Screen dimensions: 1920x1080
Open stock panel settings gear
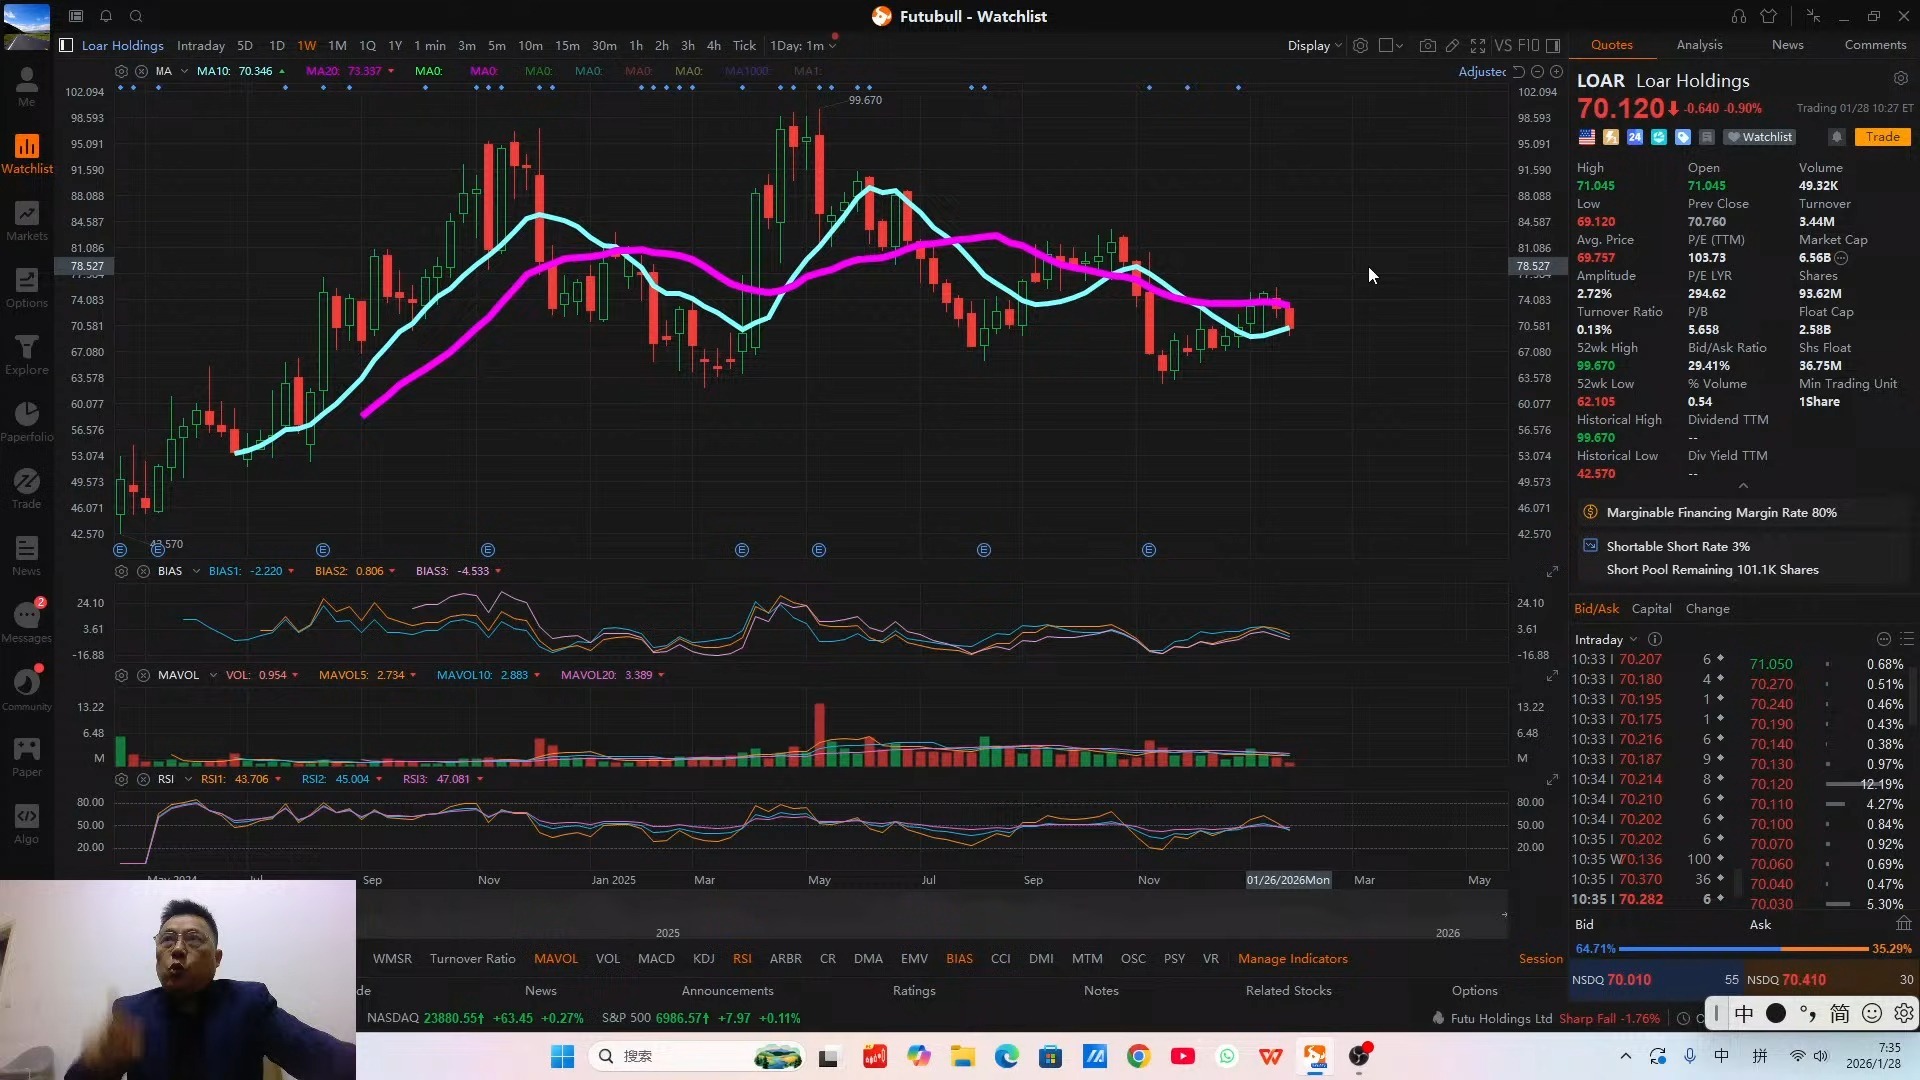[1900, 79]
